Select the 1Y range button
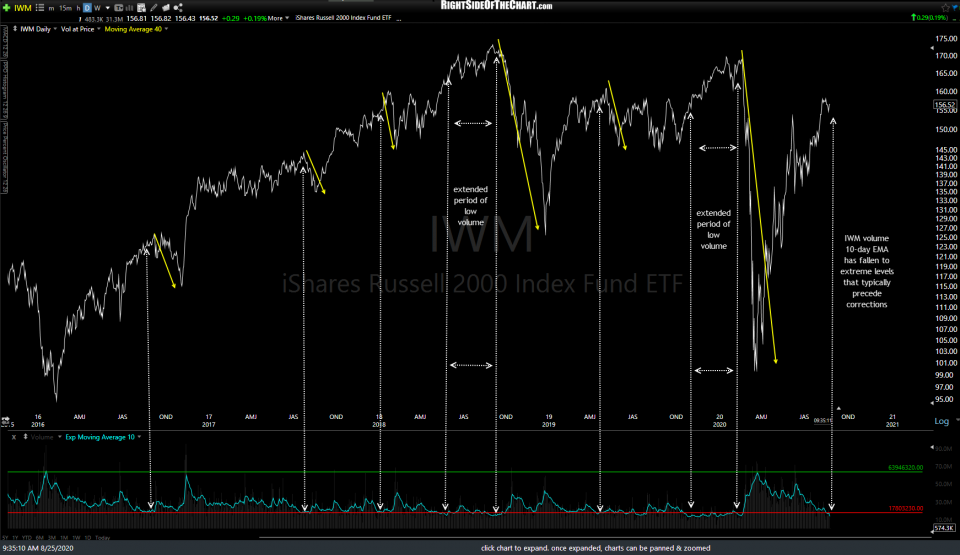The image size is (960, 555). click(16, 538)
